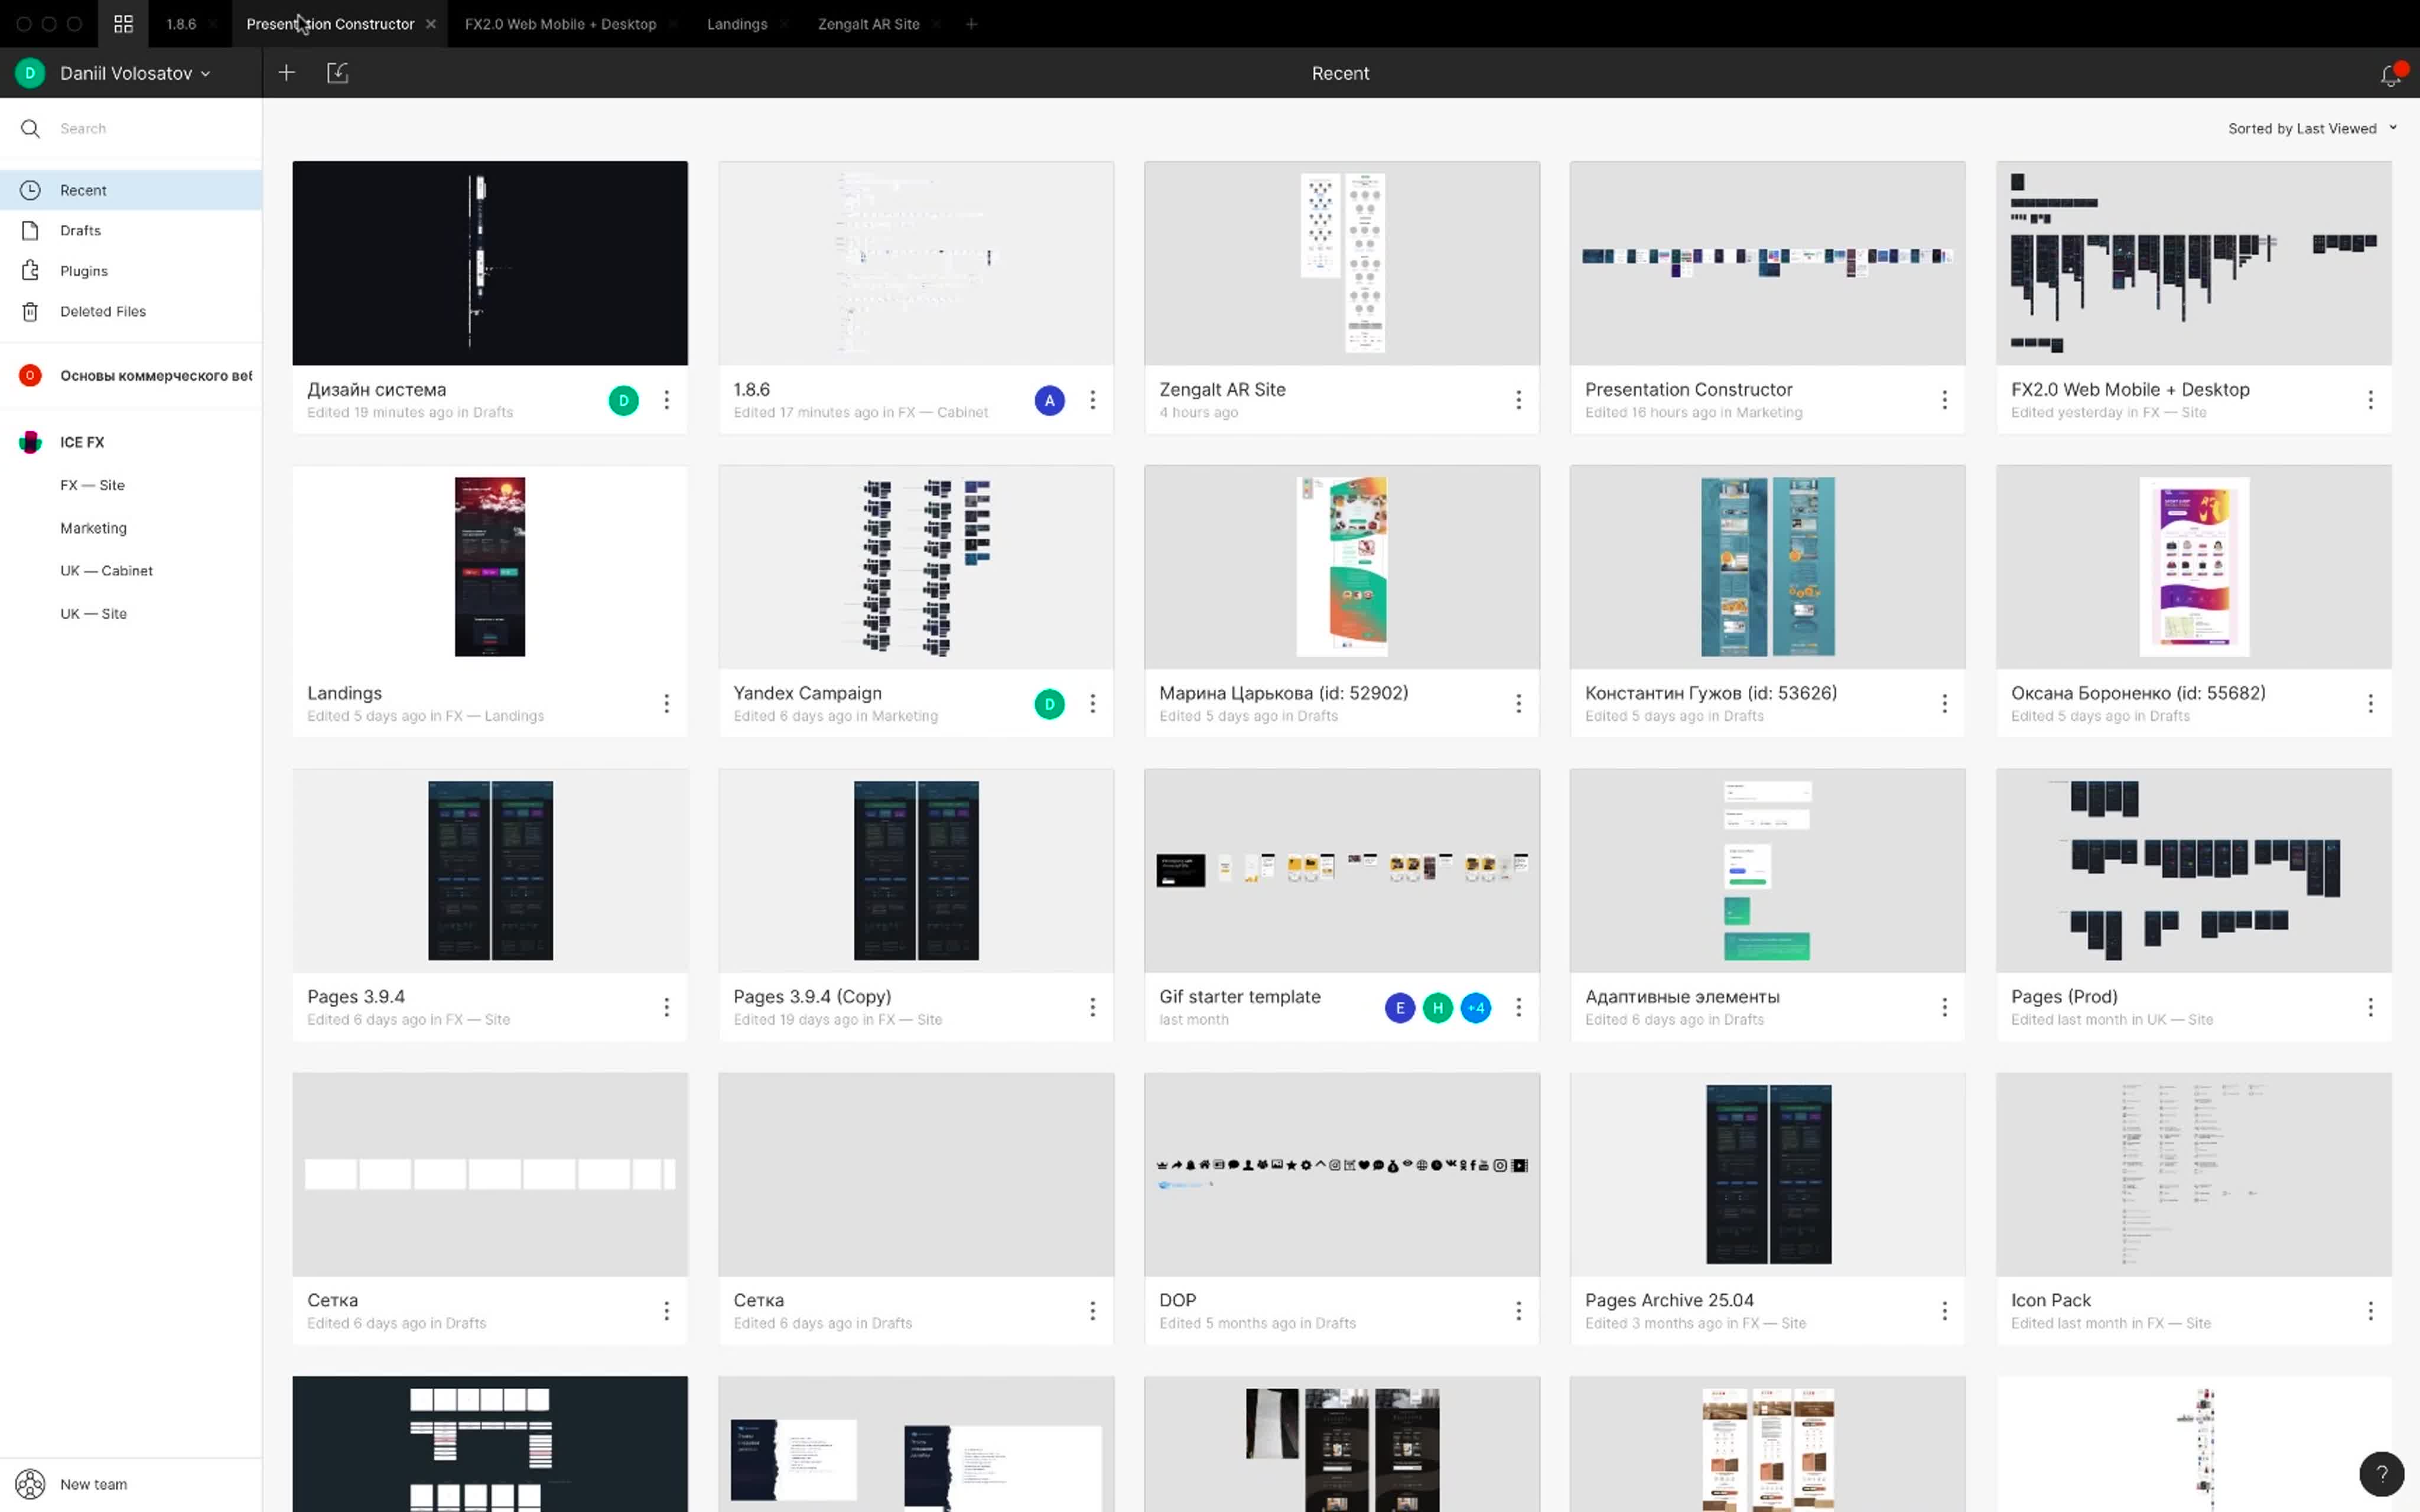Open Yandex Campaign file thumbnail
2420x1512 pixels.
click(916, 567)
